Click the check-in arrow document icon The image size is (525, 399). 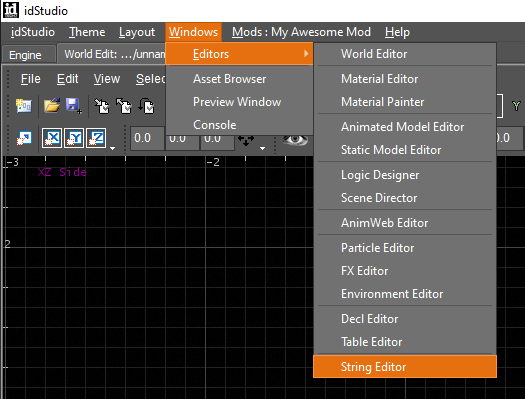(x=102, y=106)
